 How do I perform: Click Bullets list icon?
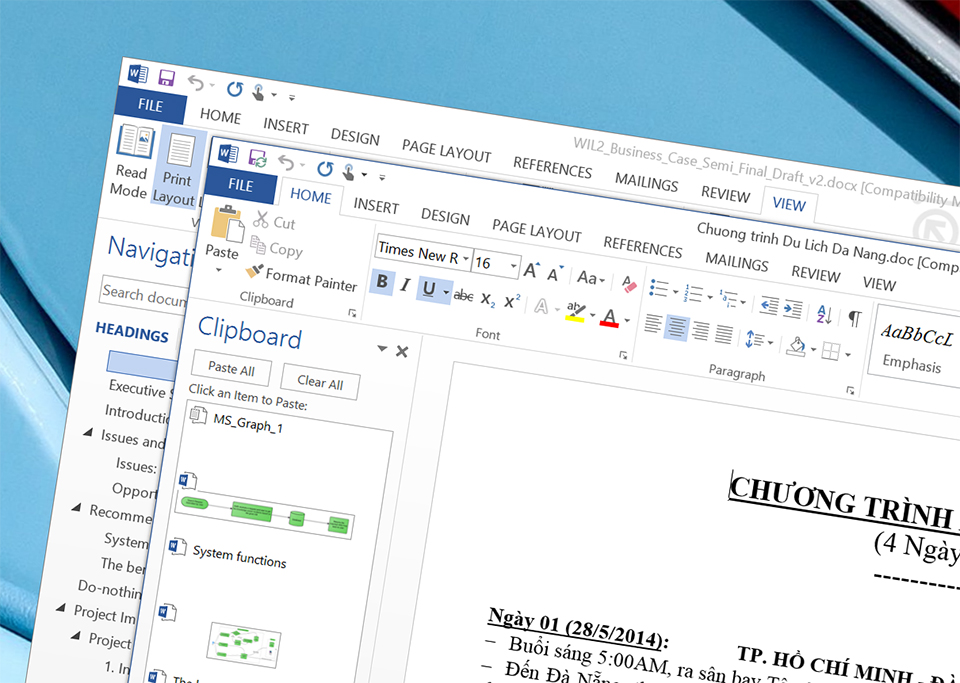659,288
